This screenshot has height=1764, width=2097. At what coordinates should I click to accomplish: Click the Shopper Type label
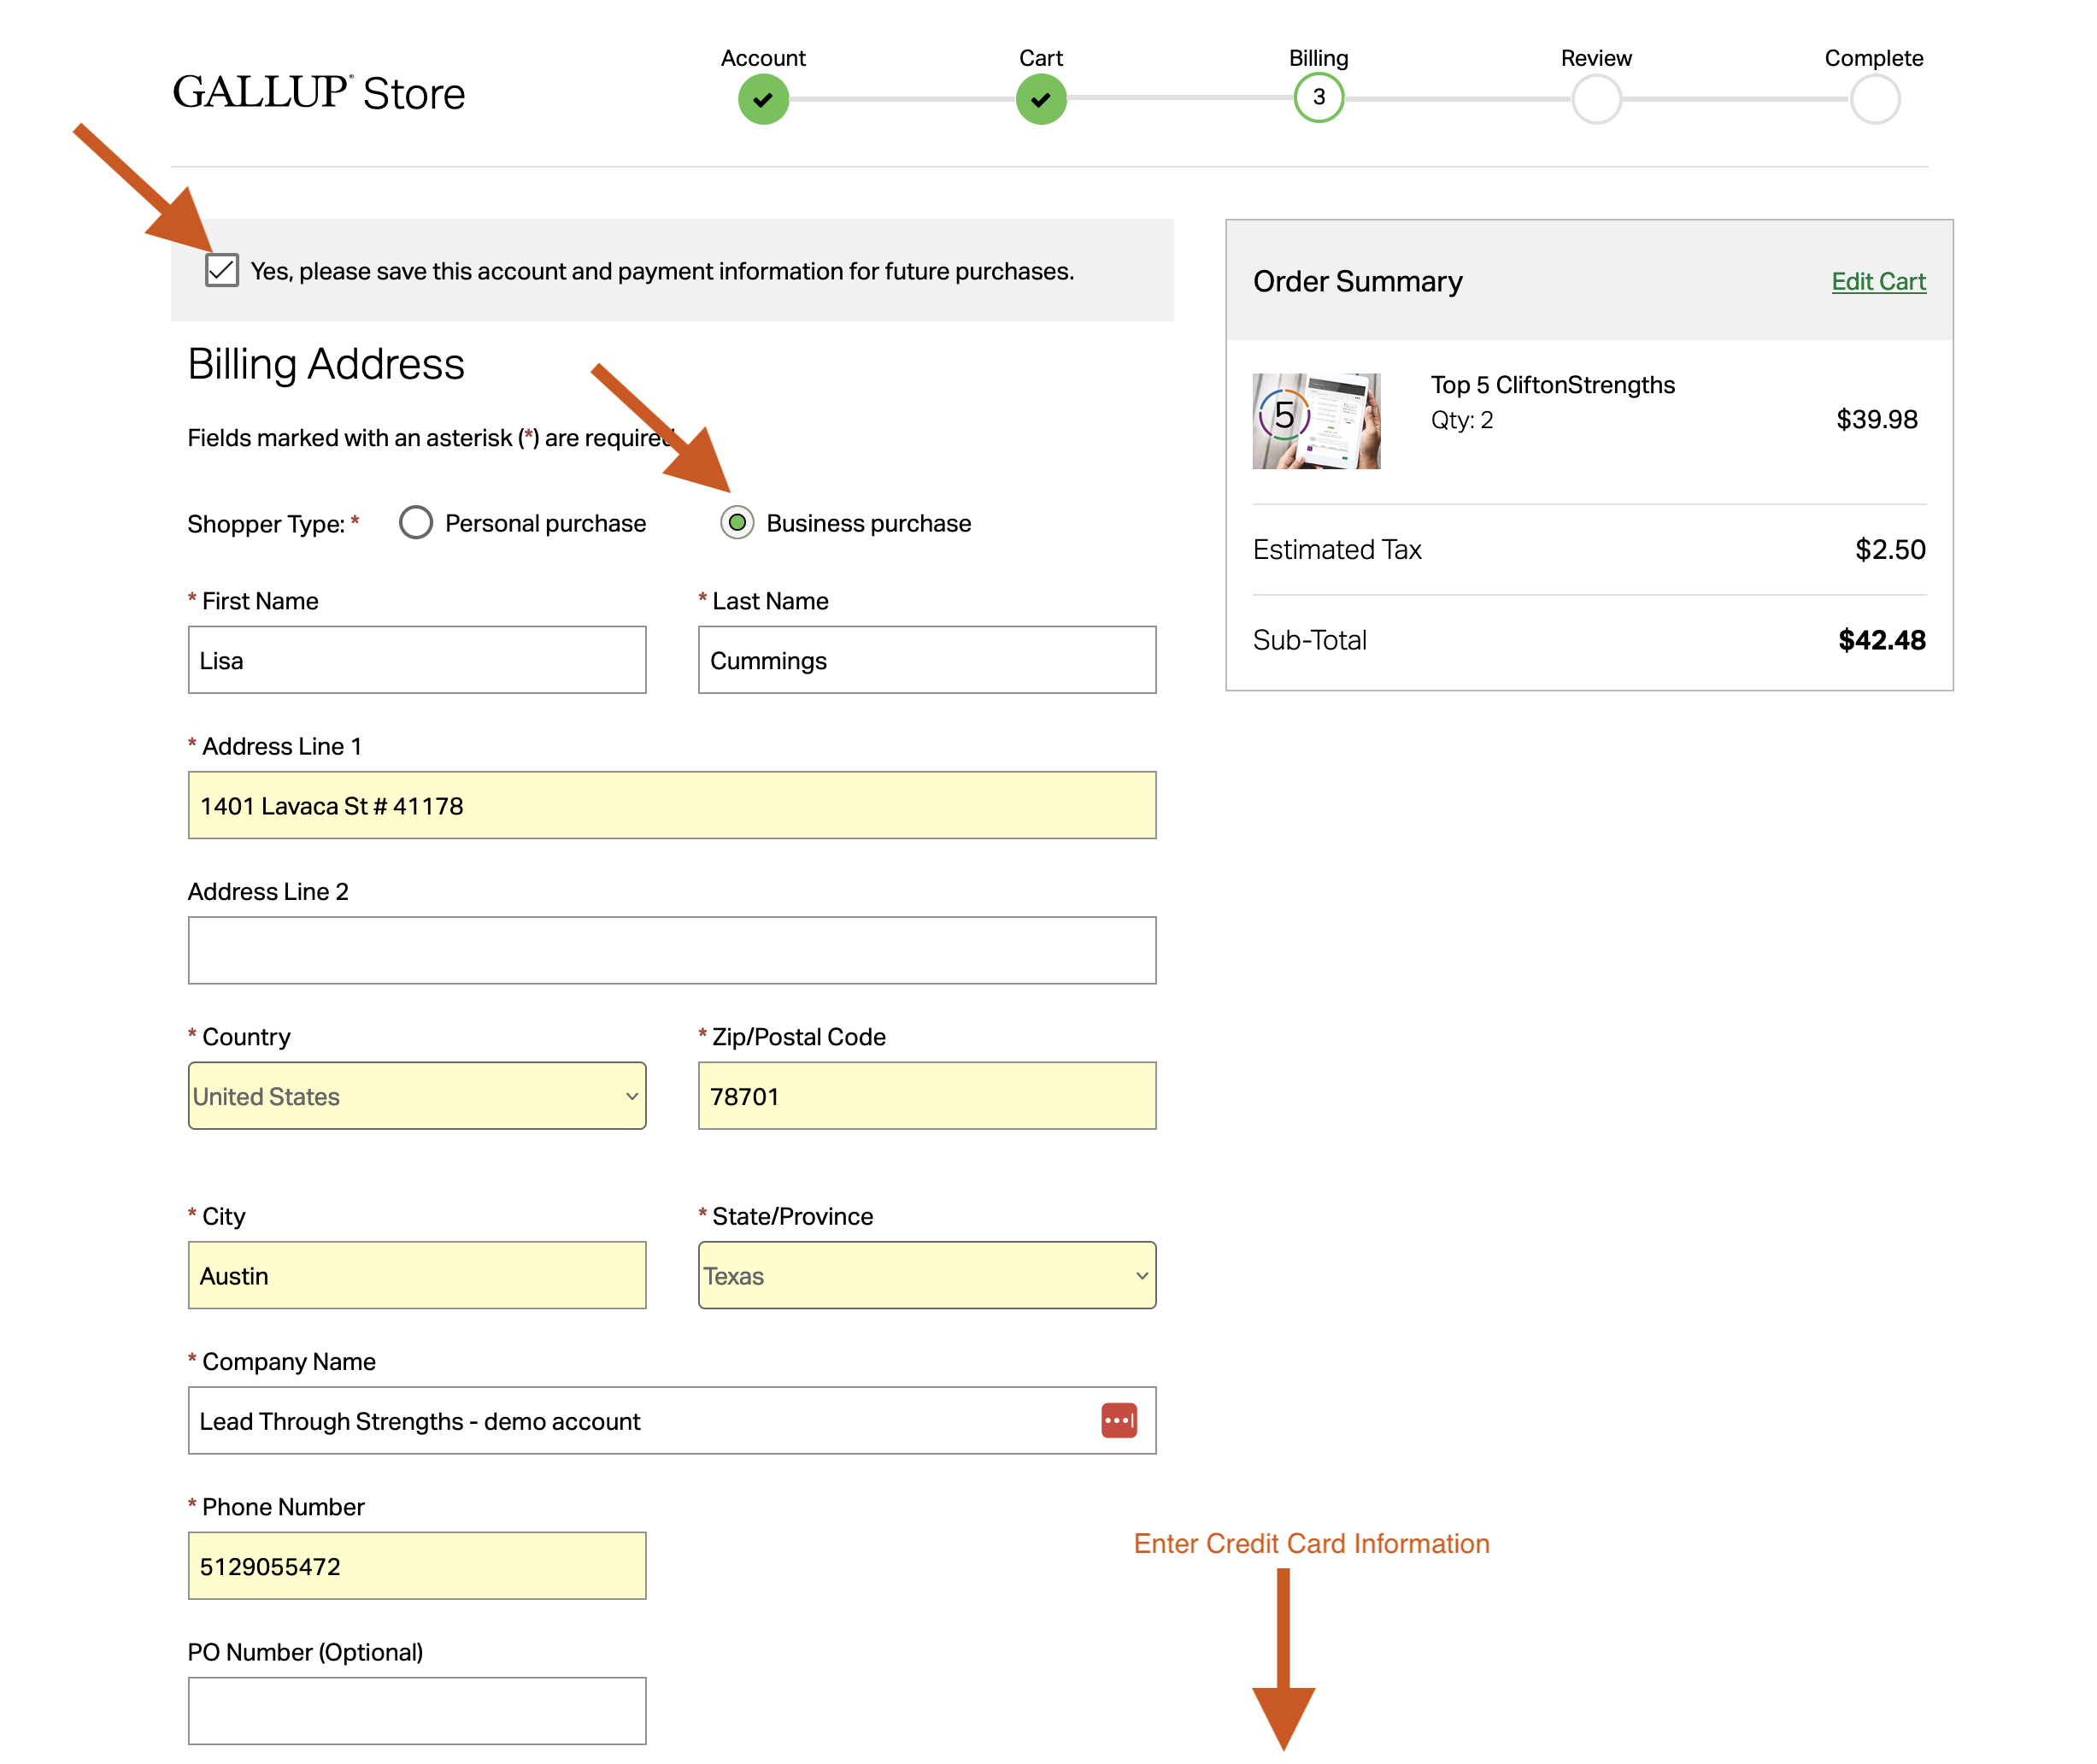[273, 524]
